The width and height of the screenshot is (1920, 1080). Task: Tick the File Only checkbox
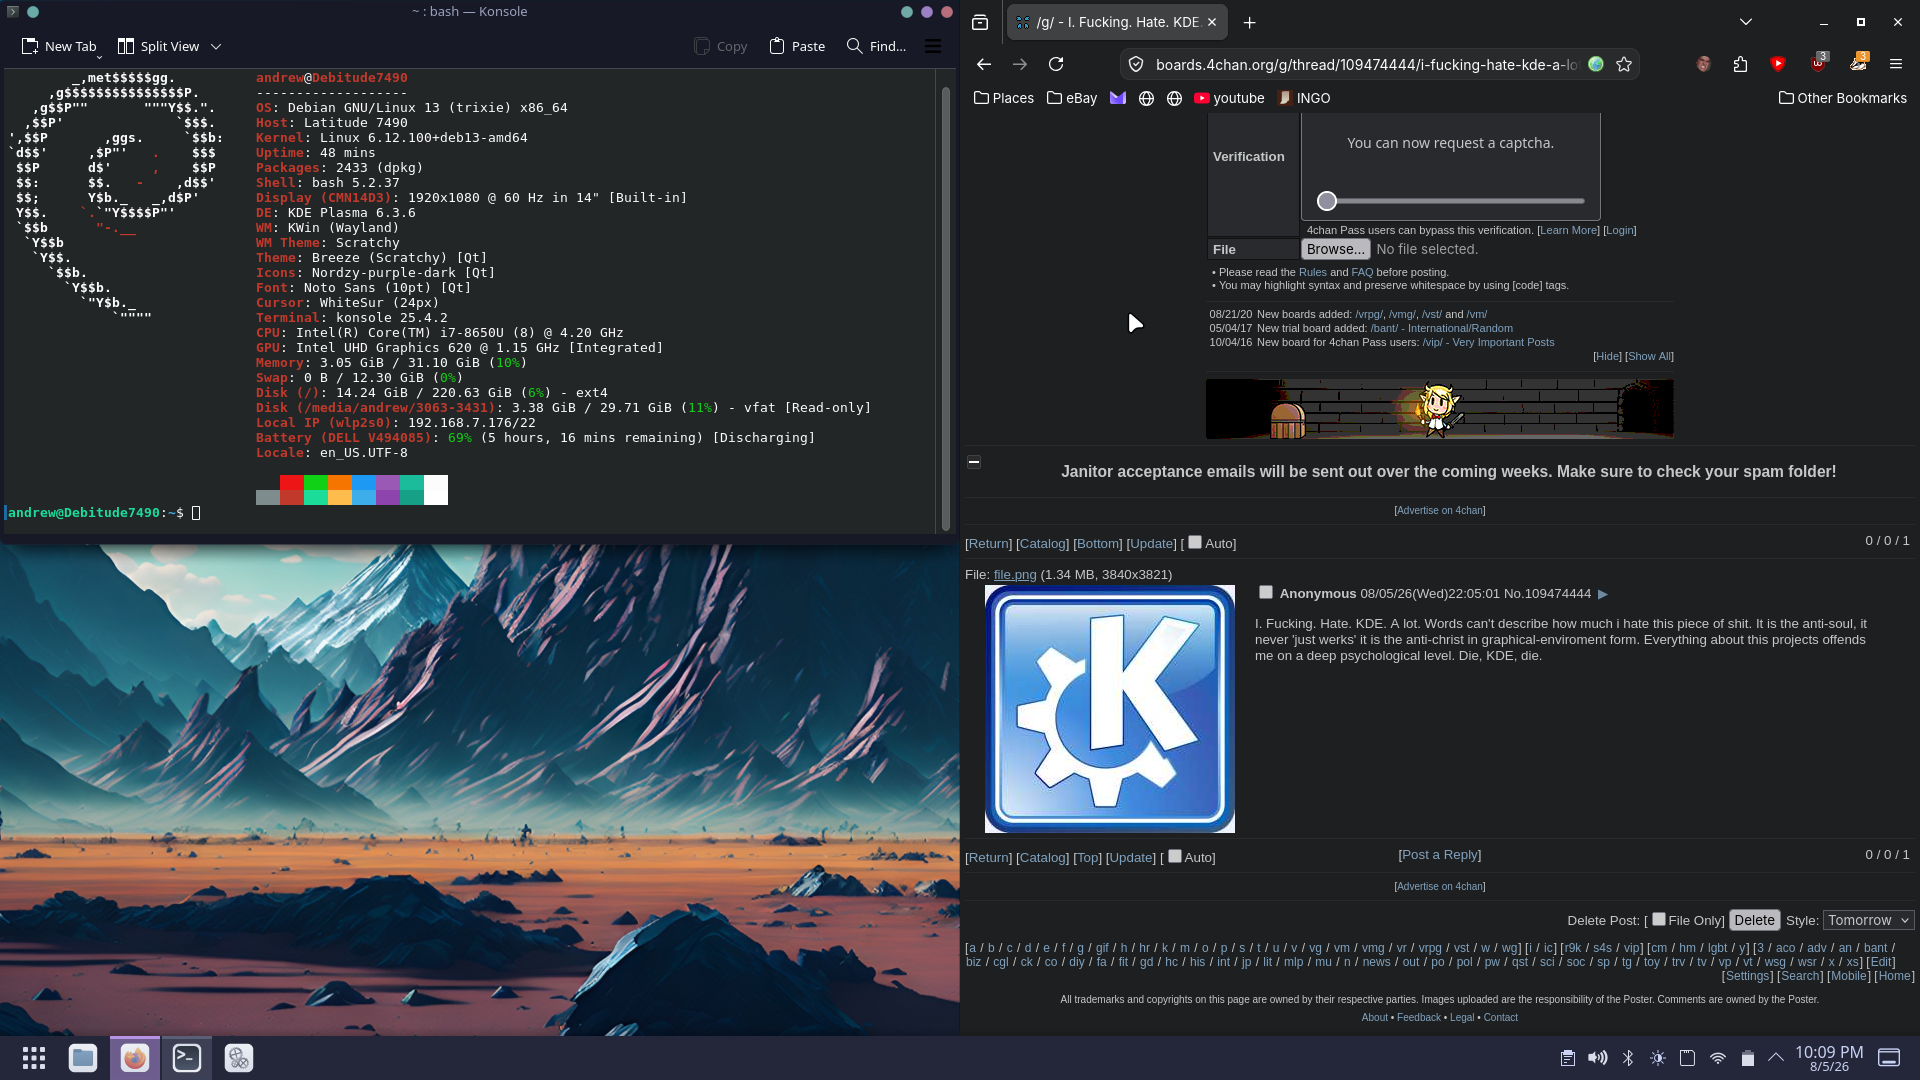(1659, 919)
